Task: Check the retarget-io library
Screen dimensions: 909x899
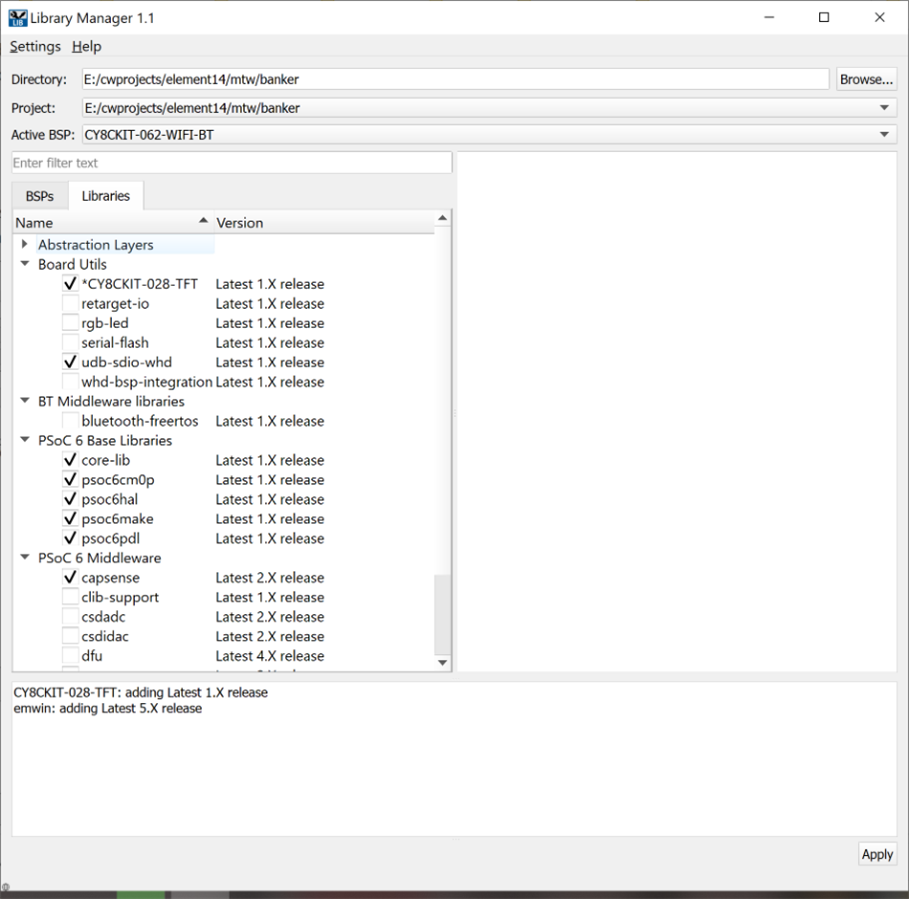Action: coord(70,303)
